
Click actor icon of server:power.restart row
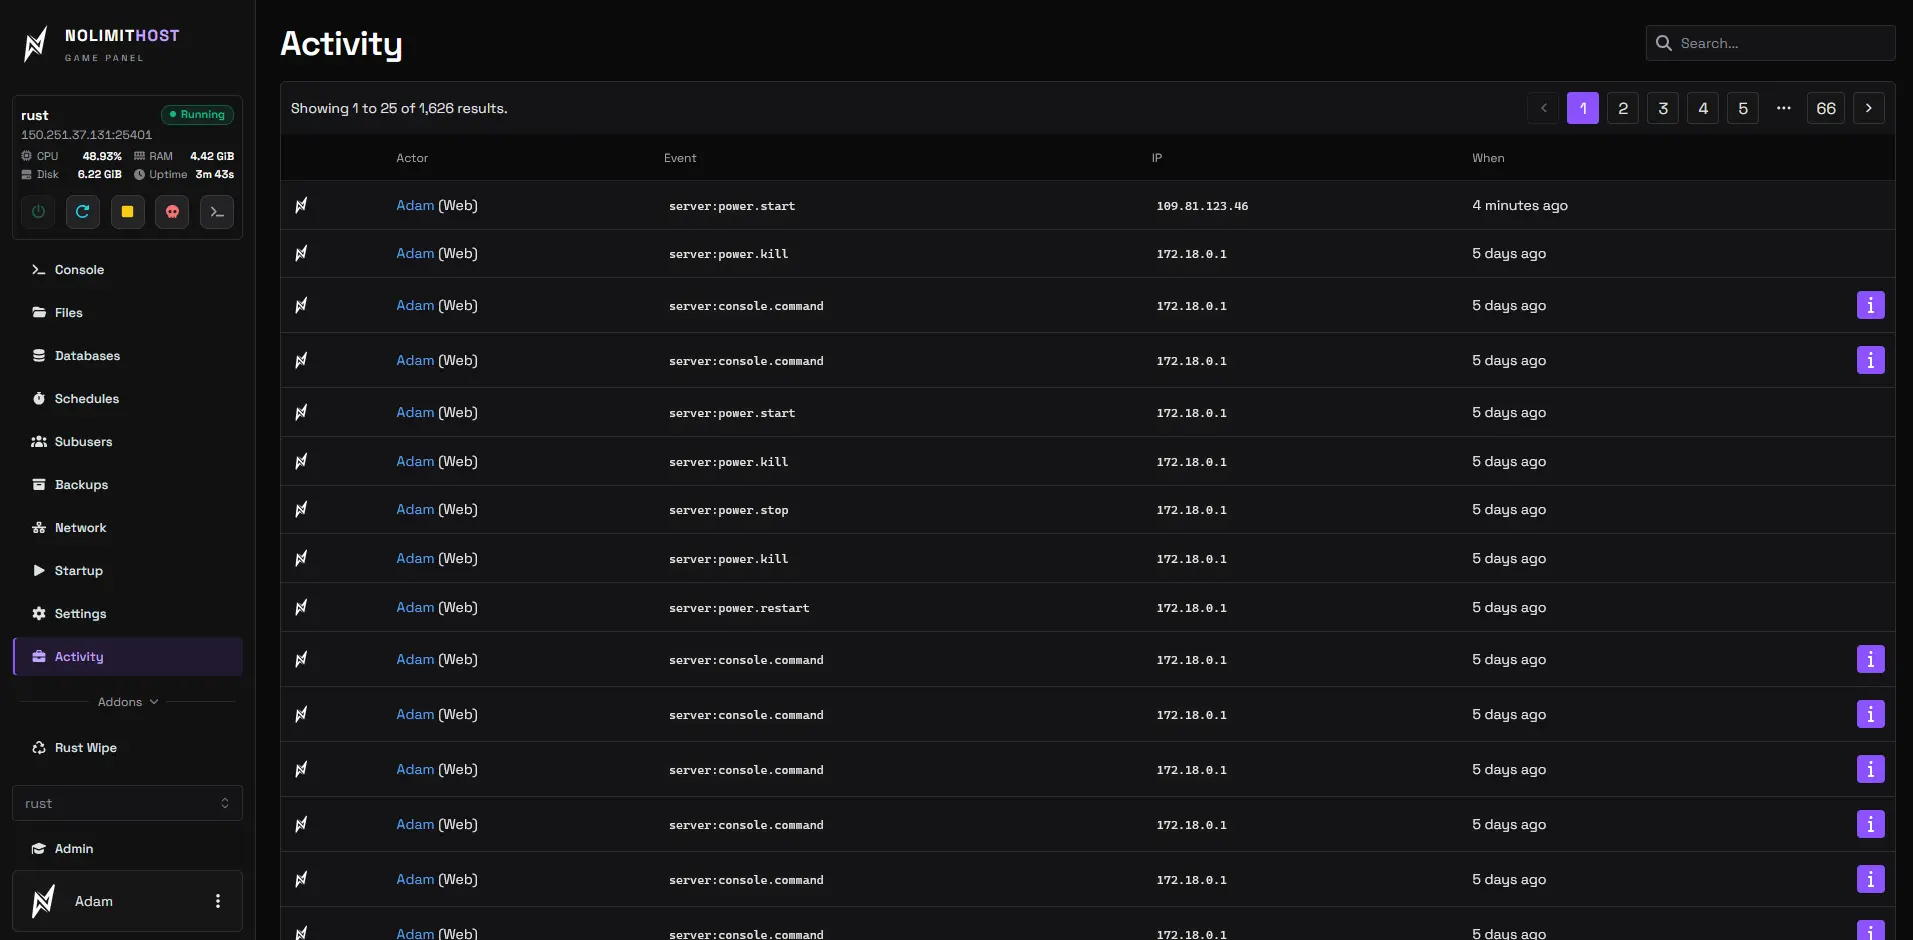click(x=301, y=607)
